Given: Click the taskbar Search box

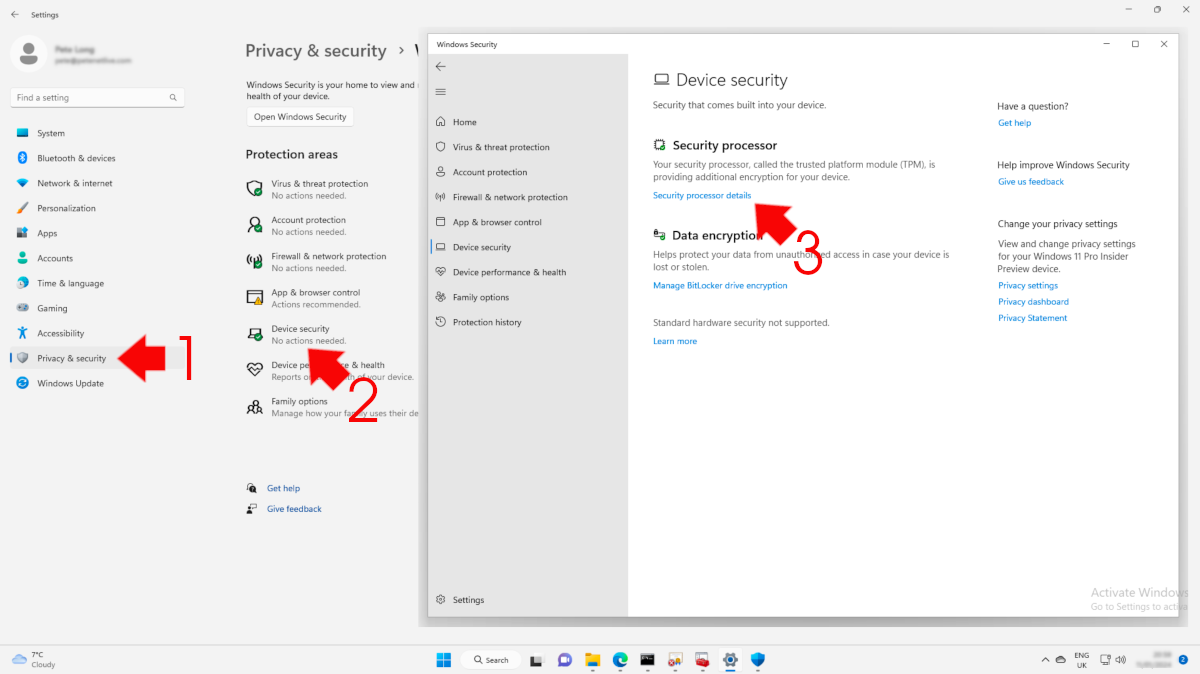Looking at the screenshot, I should pyautogui.click(x=491, y=660).
